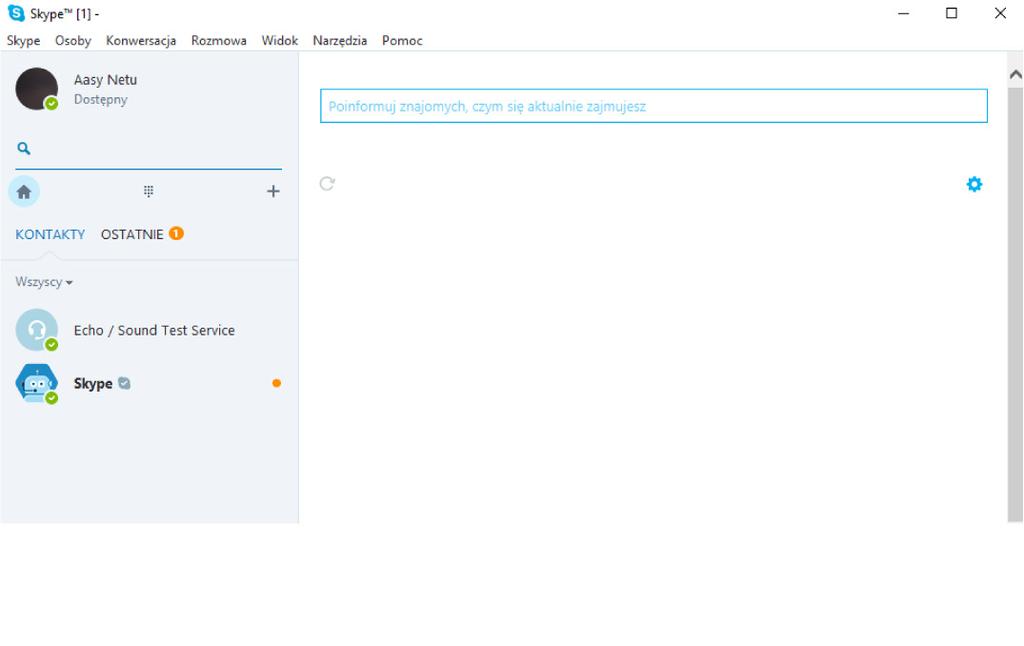Maximize the Skype window
Screen dimensions: 1024x646
click(x=952, y=13)
